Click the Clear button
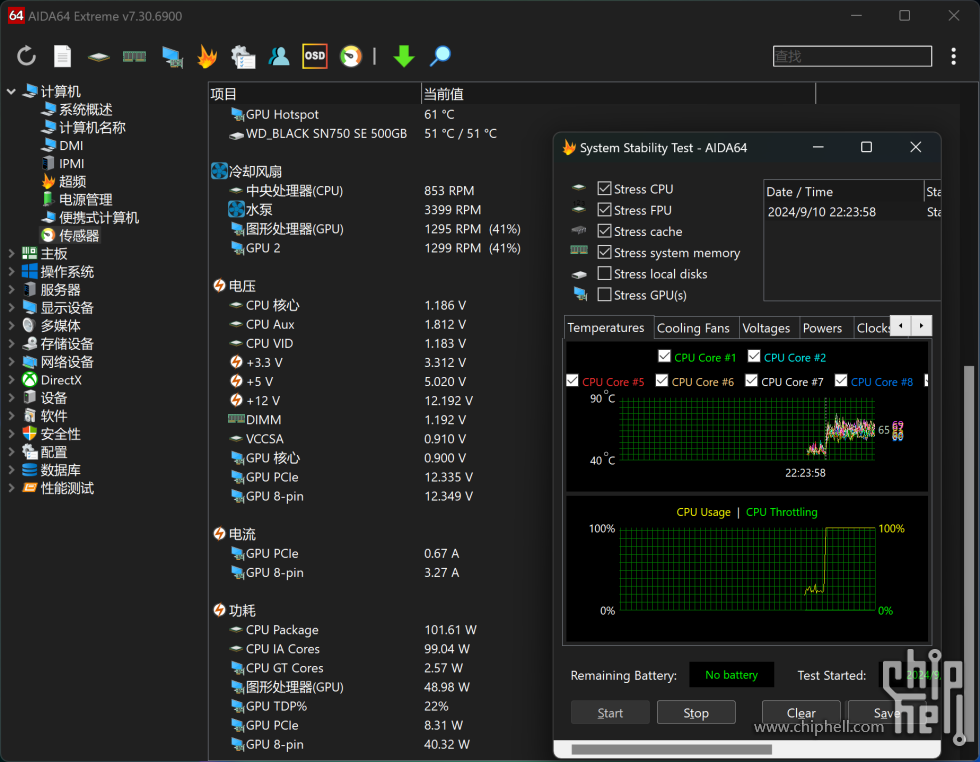Viewport: 980px width, 762px height. pos(801,713)
